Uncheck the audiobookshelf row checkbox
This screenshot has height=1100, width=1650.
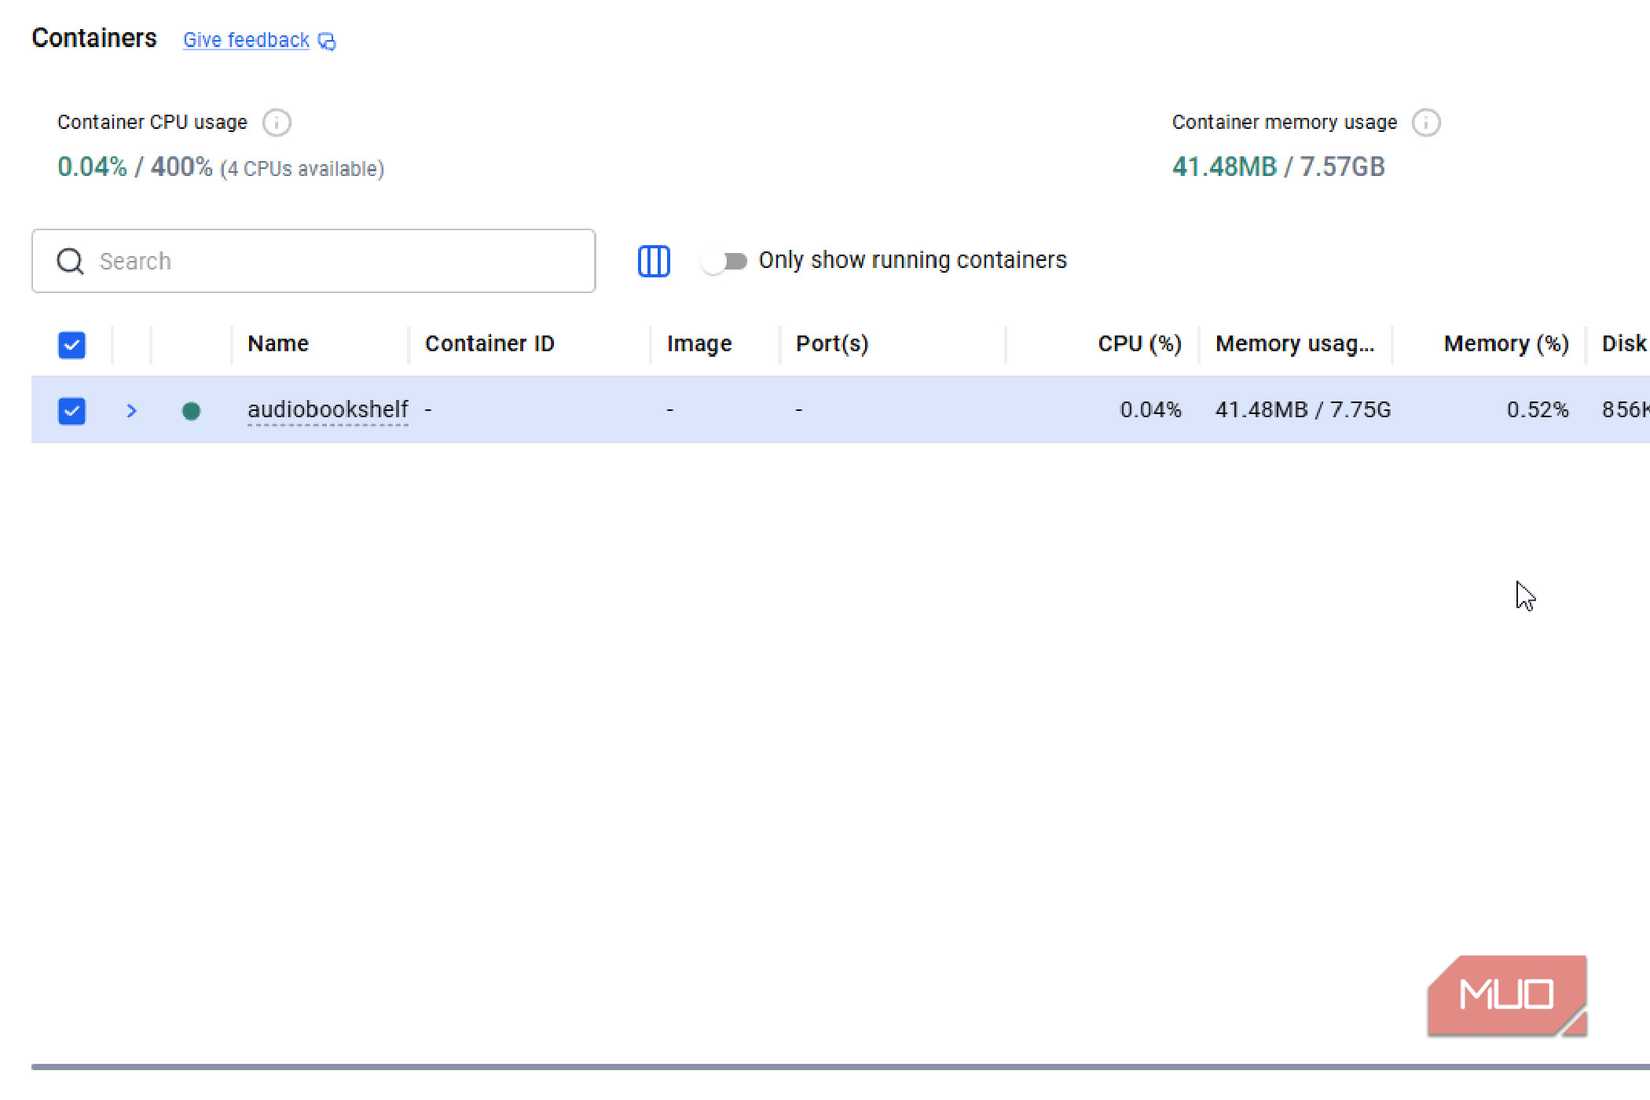pyautogui.click(x=72, y=411)
